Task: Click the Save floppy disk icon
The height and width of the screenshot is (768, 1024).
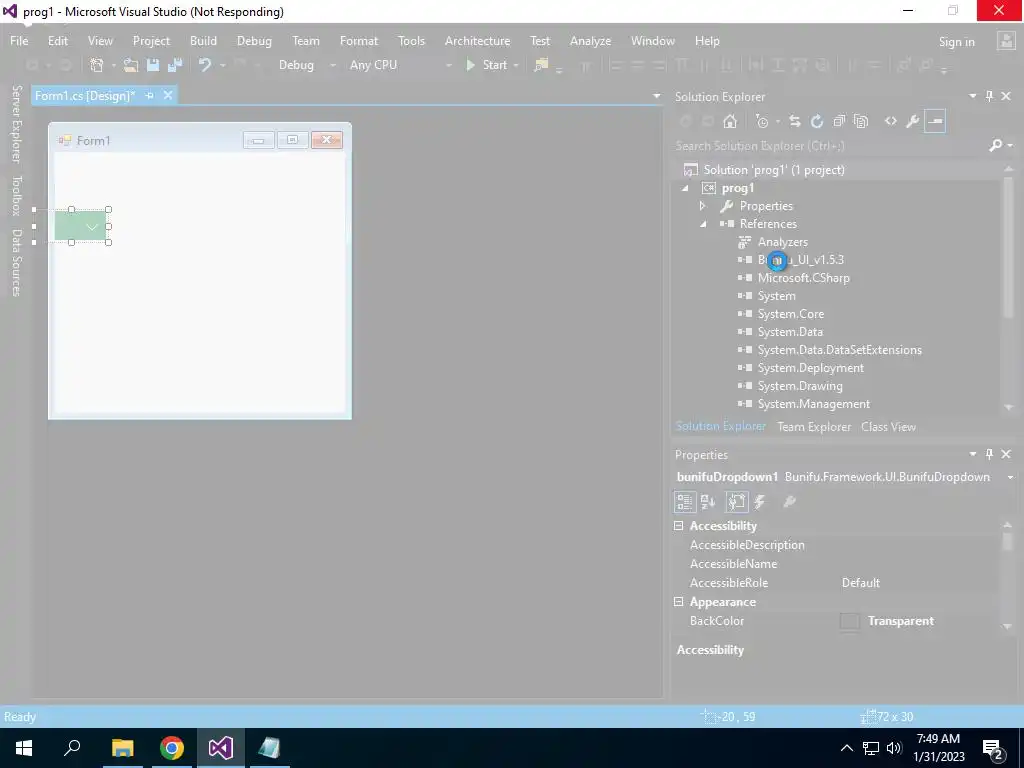Action: click(153, 65)
